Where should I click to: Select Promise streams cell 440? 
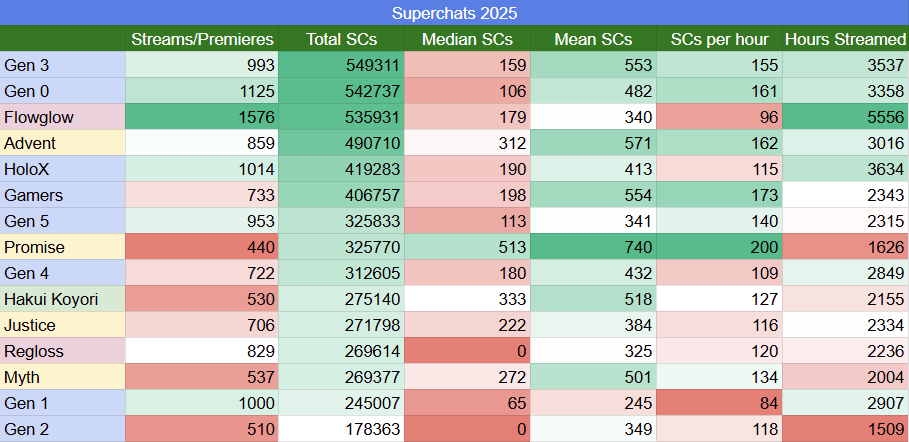(x=202, y=247)
